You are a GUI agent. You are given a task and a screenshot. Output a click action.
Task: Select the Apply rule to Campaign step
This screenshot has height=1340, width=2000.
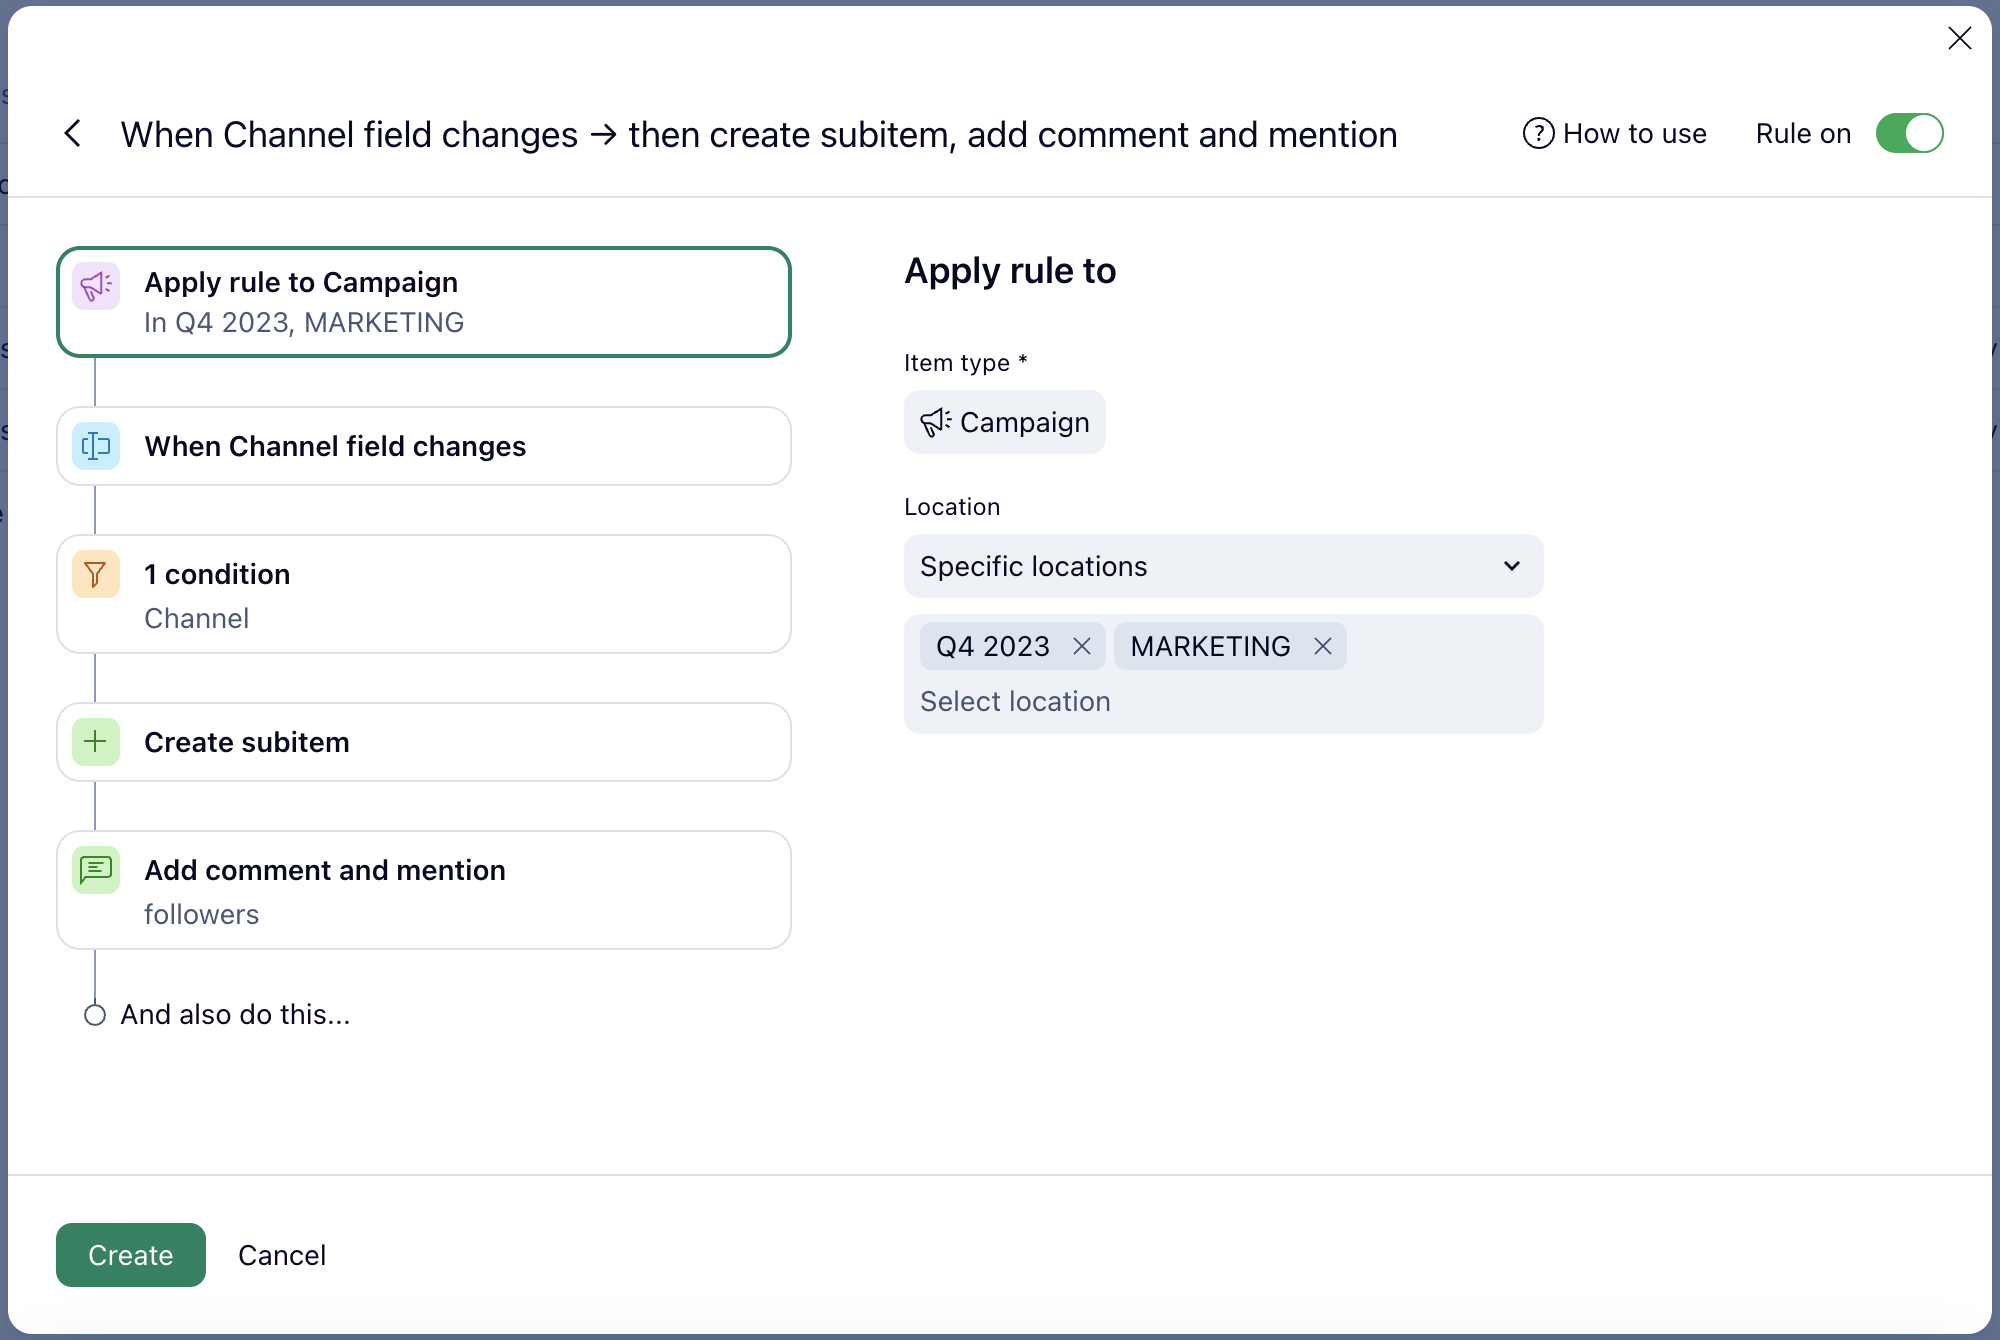click(424, 302)
